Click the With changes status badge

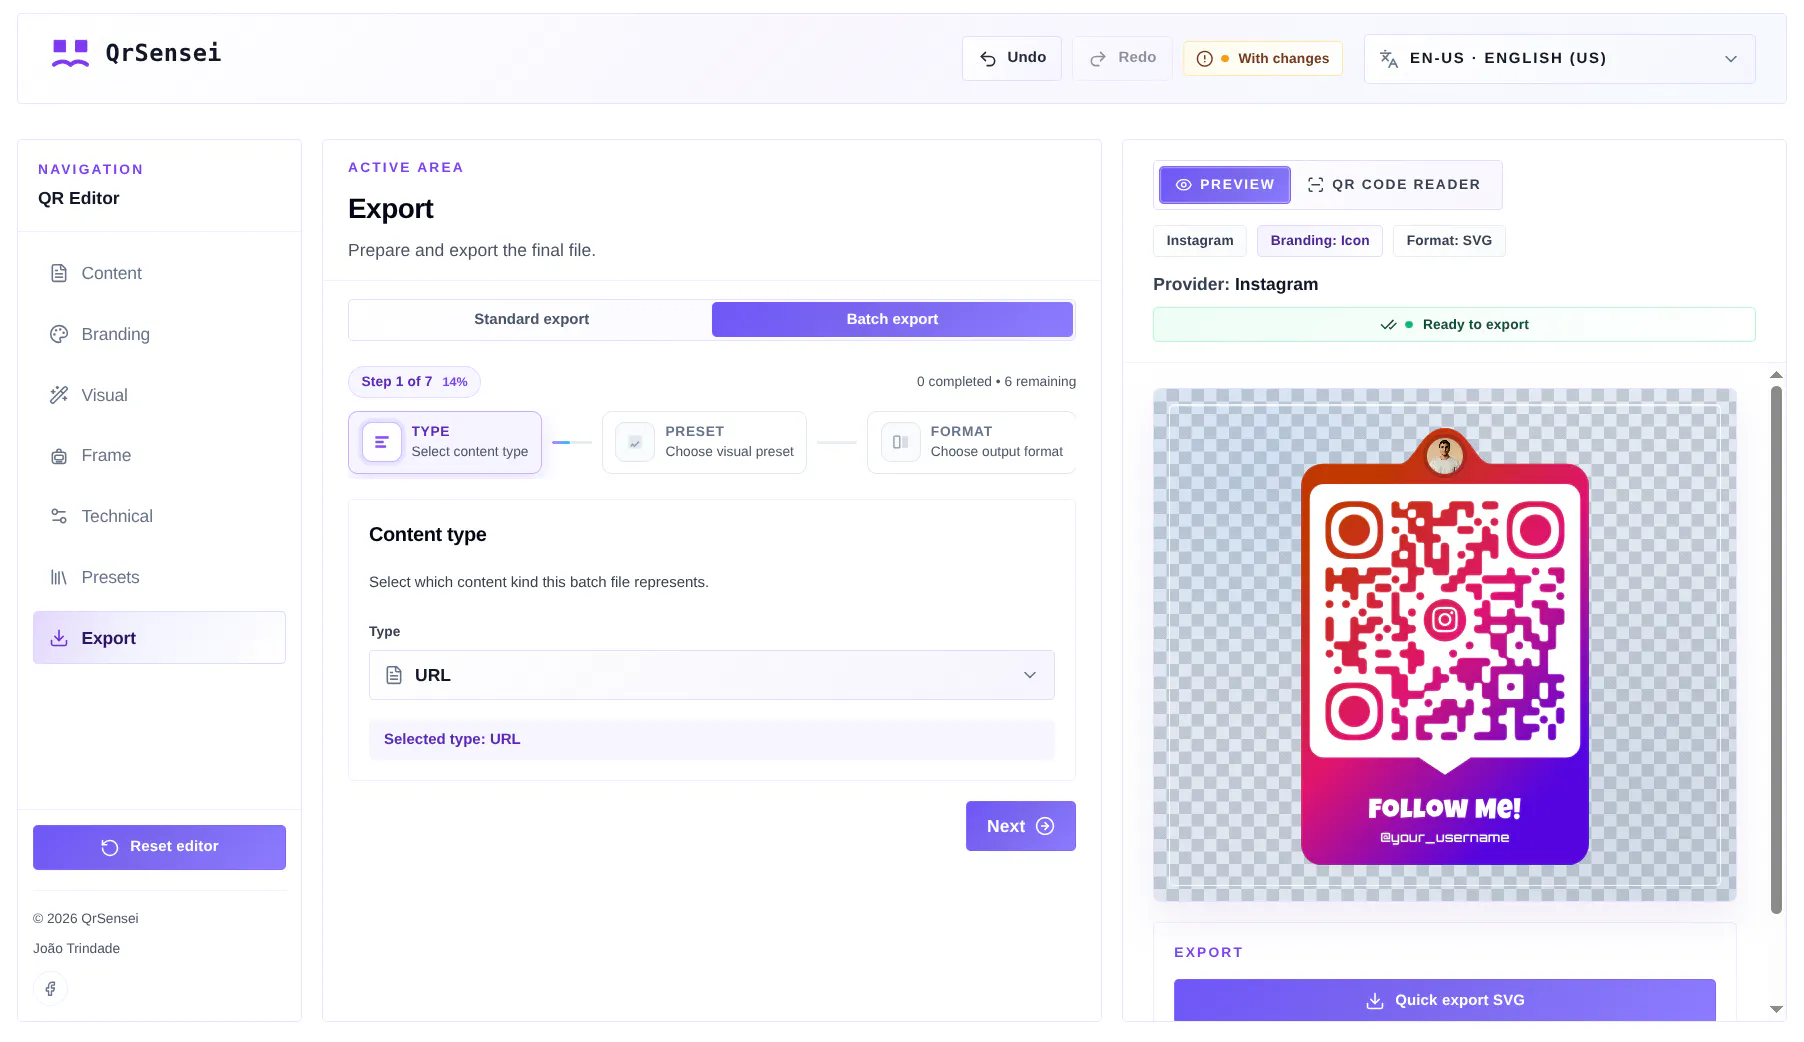(x=1263, y=58)
